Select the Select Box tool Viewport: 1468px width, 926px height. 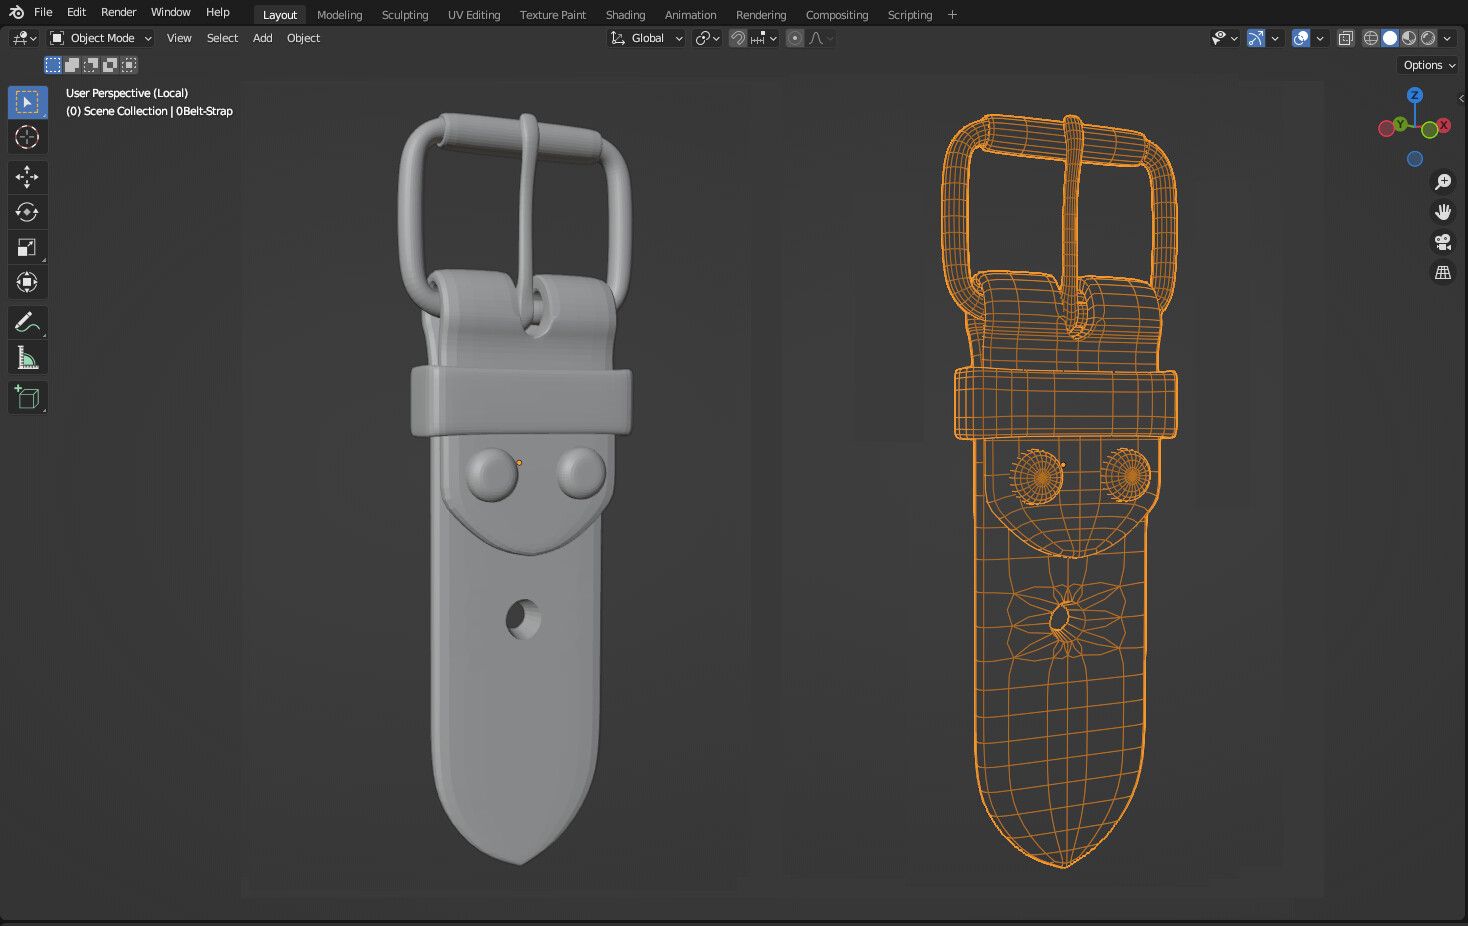pyautogui.click(x=27, y=102)
